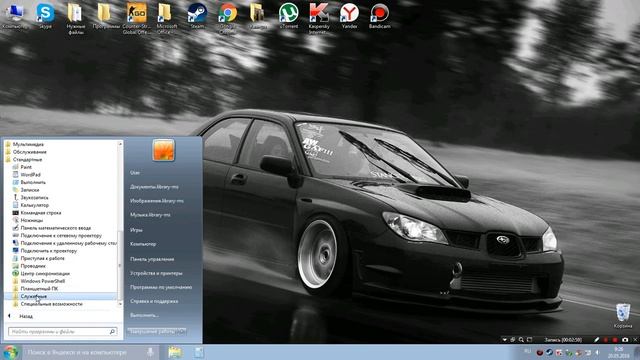Screen dimensions: 640x360
Task: Click the Windows Start orb
Action: click(11, 352)
